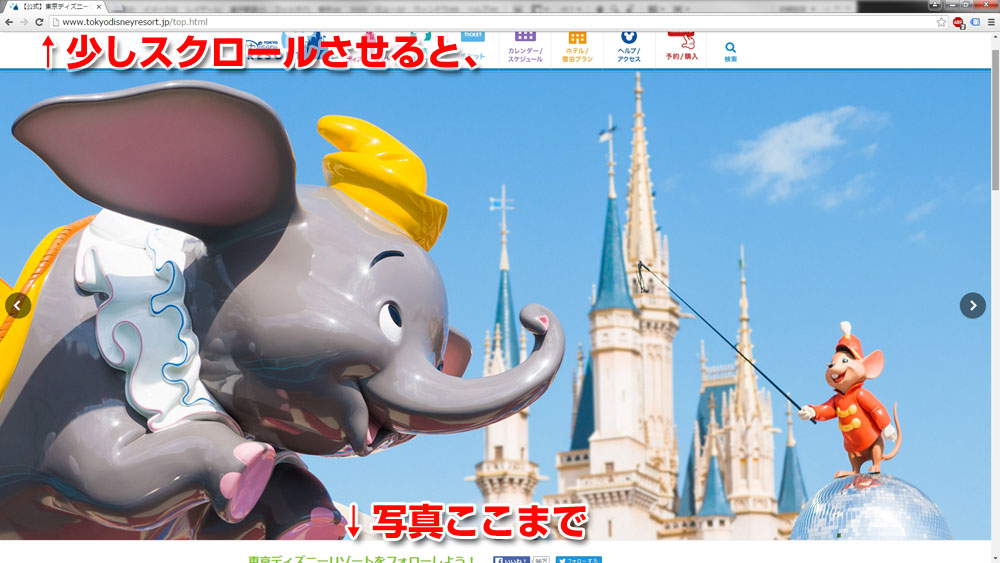Click the Dumbo castle hero image

coord(495,305)
